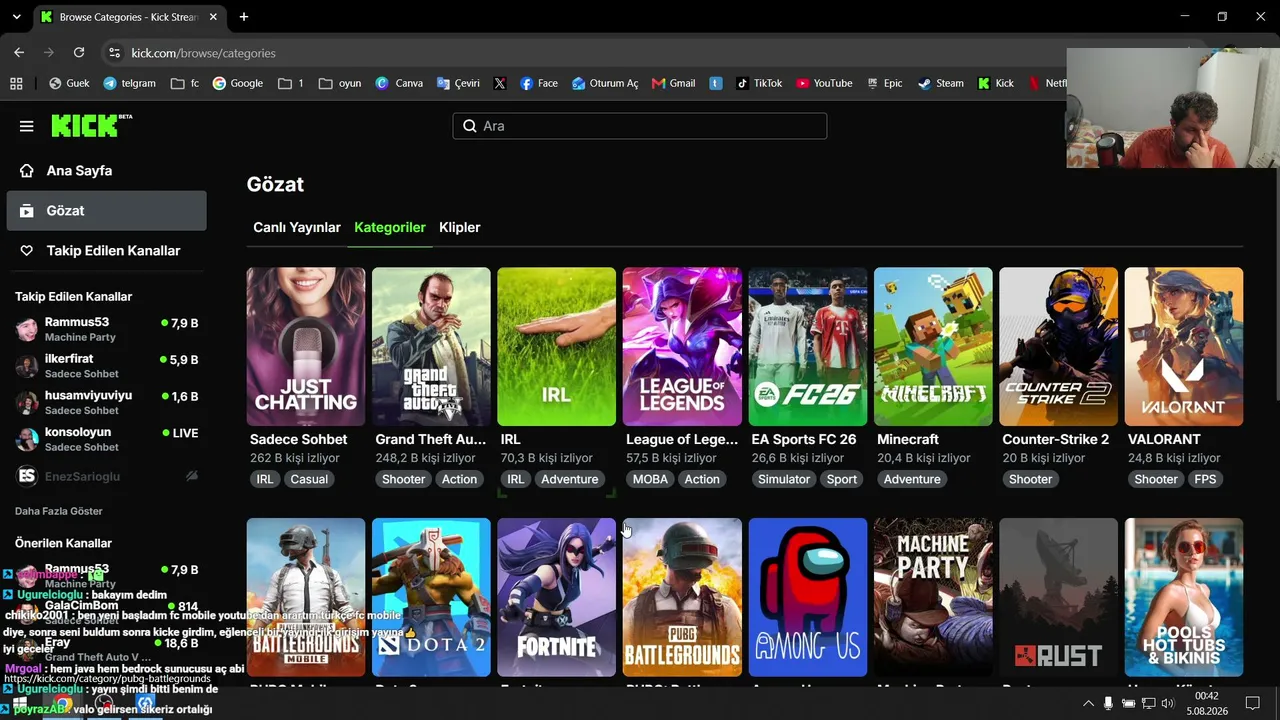This screenshot has height=720, width=1280.
Task: Click Sport tag under EA Sports FC 26
Action: coord(842,479)
